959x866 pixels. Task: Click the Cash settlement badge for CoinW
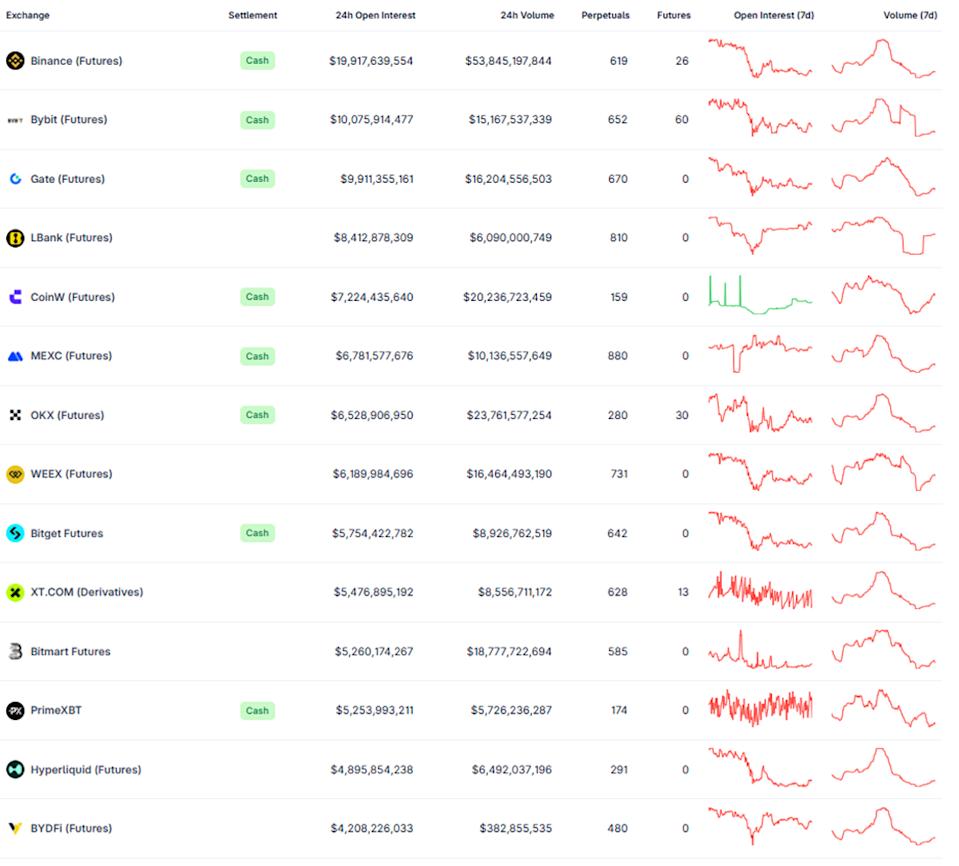coord(257,297)
